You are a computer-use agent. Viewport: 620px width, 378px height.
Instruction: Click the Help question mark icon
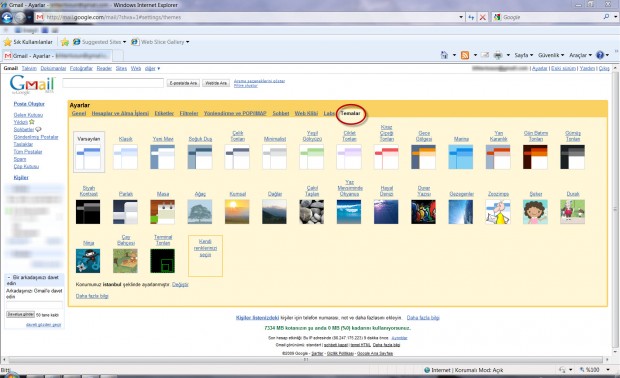coord(600,55)
